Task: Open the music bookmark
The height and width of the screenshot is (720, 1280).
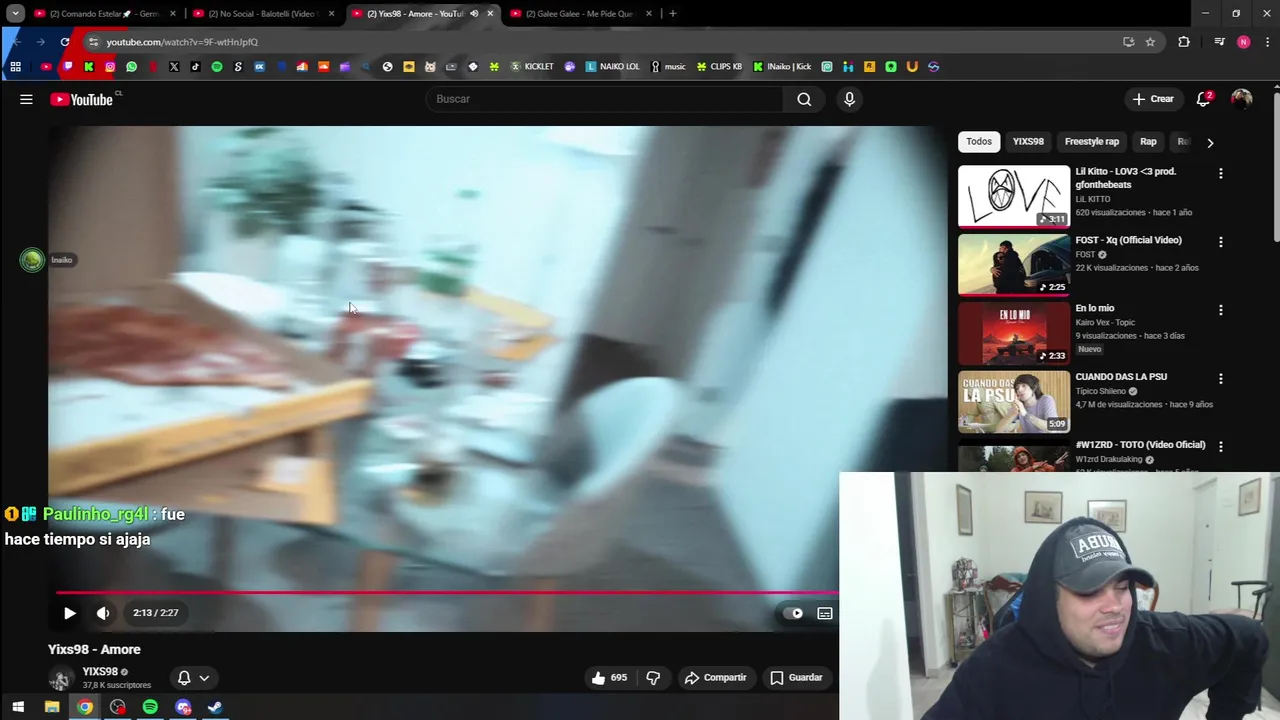Action: tap(668, 67)
